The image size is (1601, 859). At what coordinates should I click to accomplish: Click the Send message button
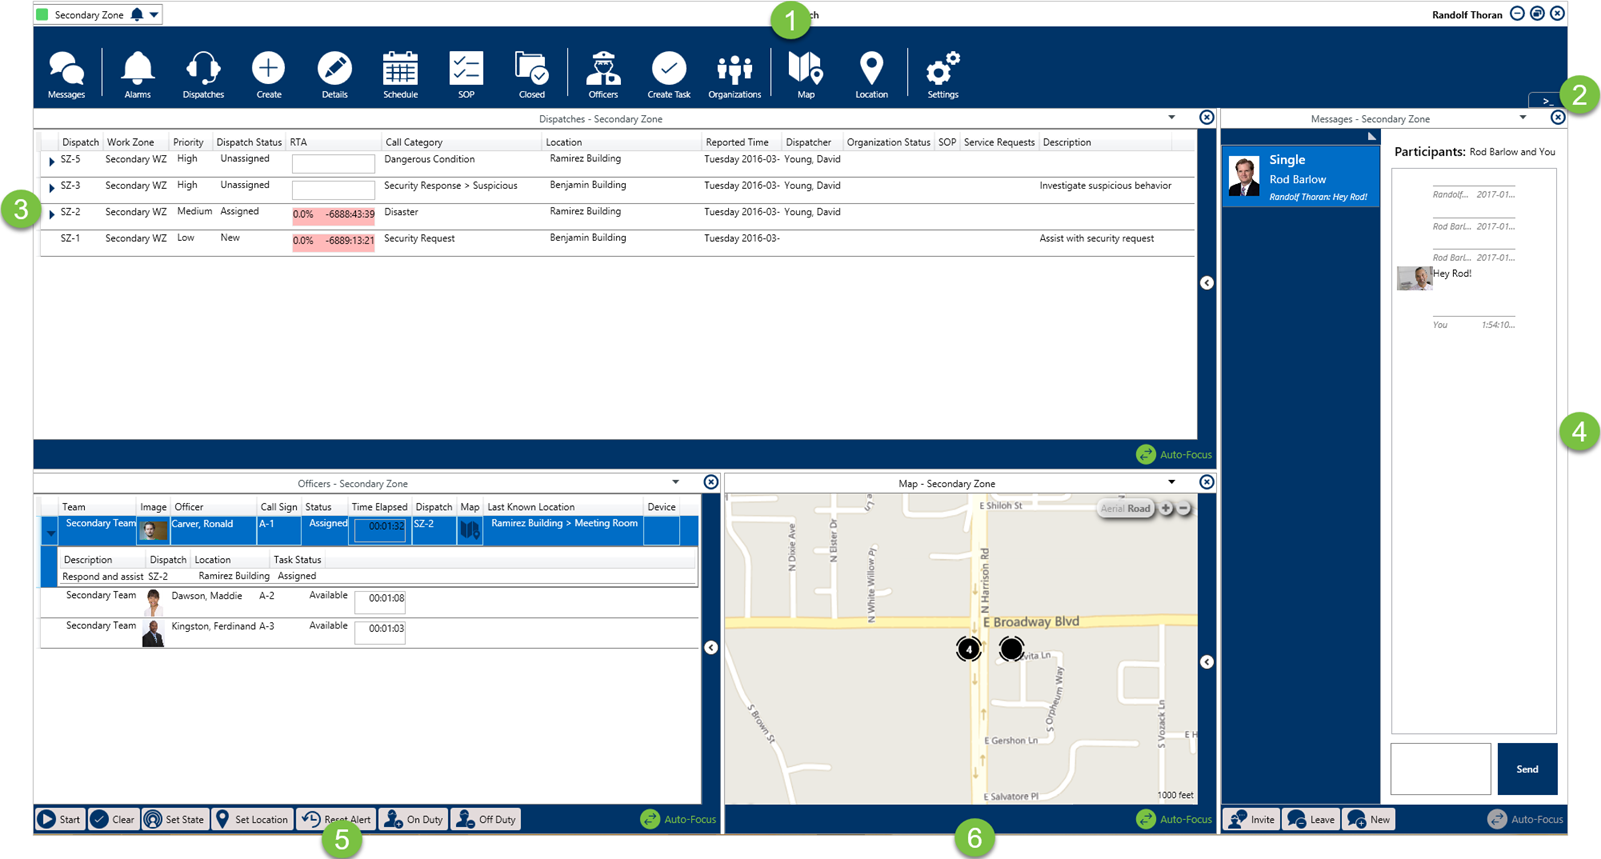[1526, 769]
